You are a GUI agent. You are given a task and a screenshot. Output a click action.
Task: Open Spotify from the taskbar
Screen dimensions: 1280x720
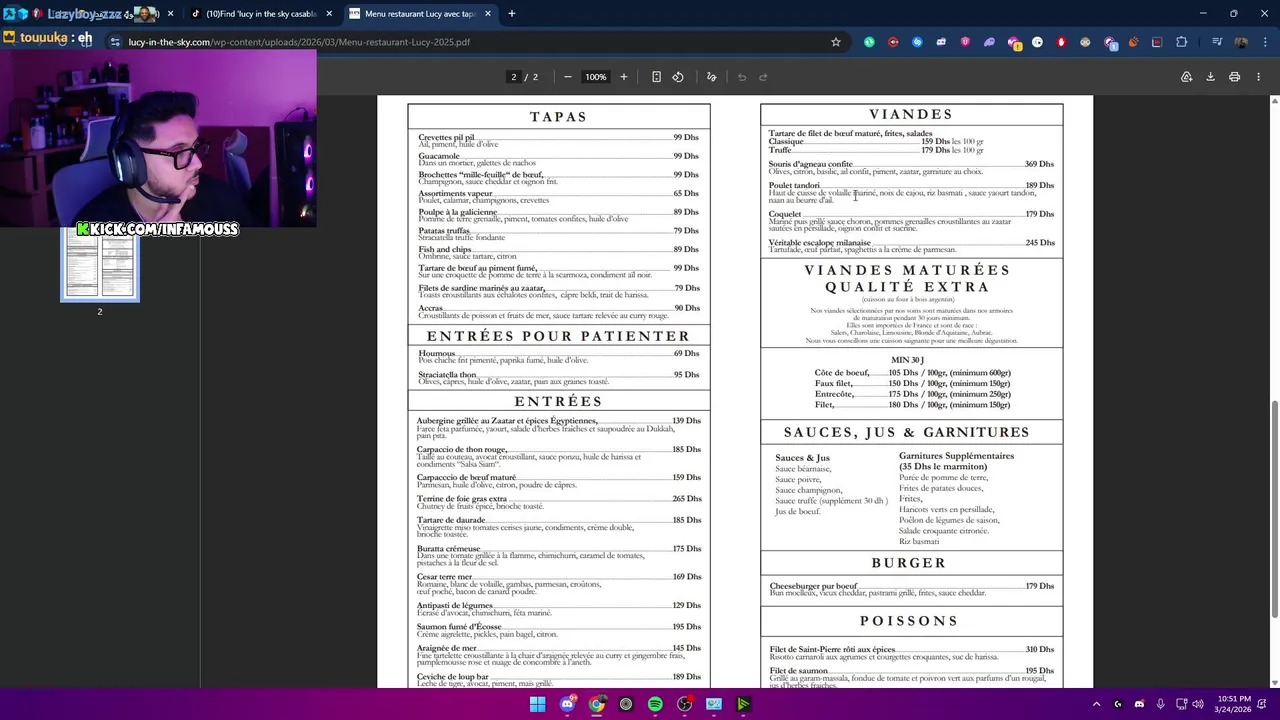click(655, 704)
